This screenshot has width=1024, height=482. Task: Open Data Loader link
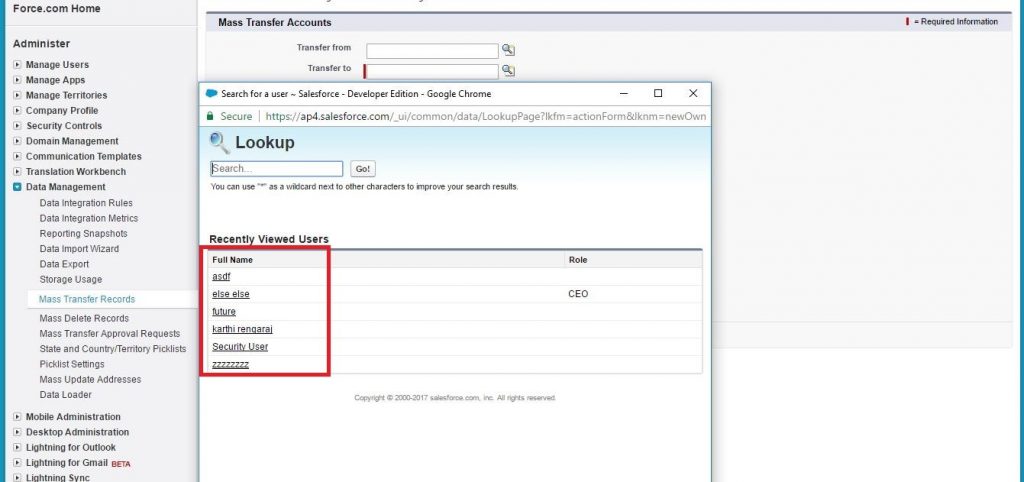[x=65, y=395]
